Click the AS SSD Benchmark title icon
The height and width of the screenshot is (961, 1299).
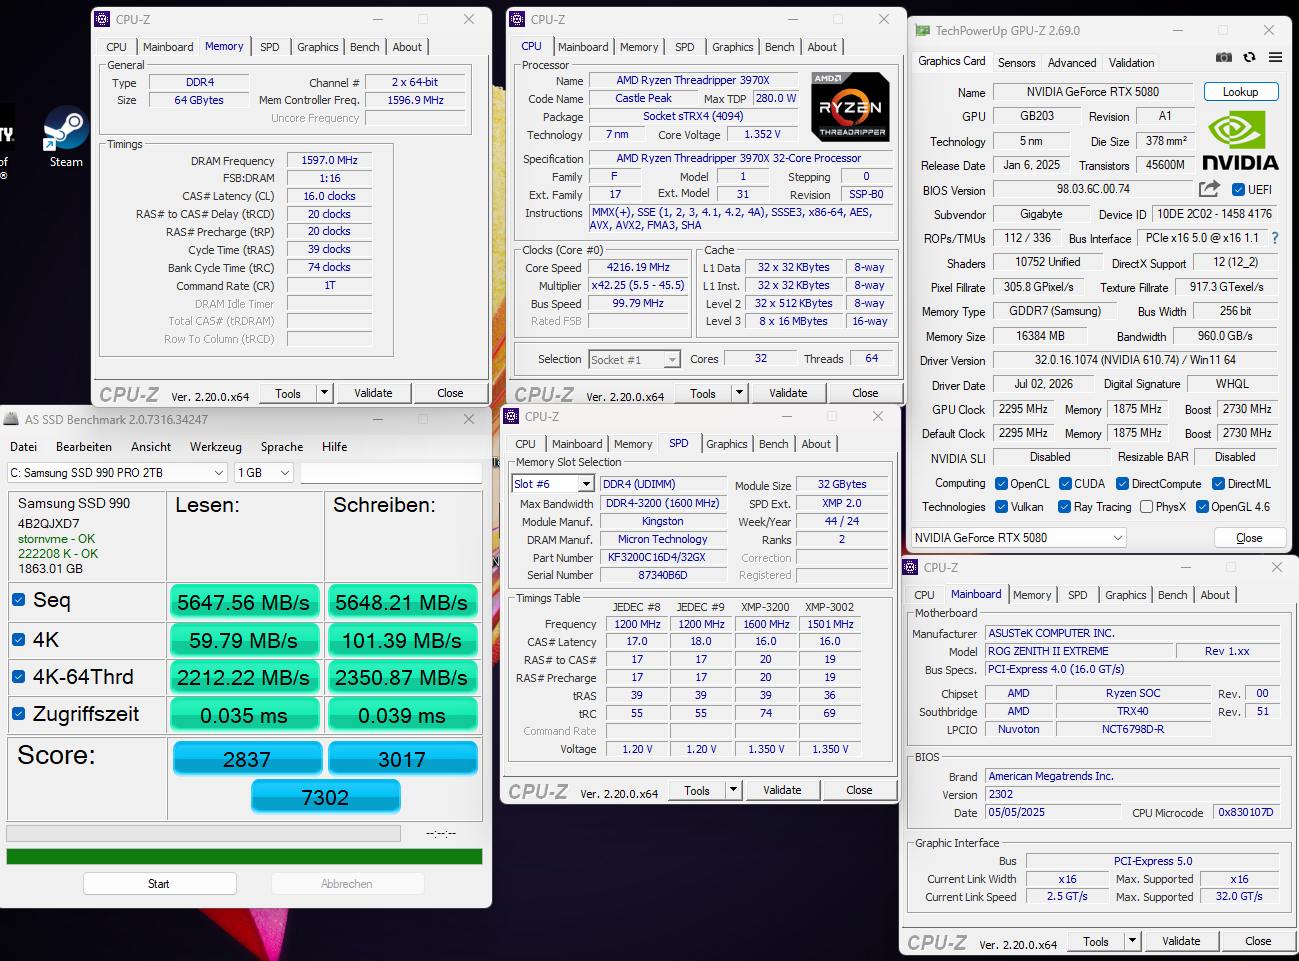click(11, 419)
